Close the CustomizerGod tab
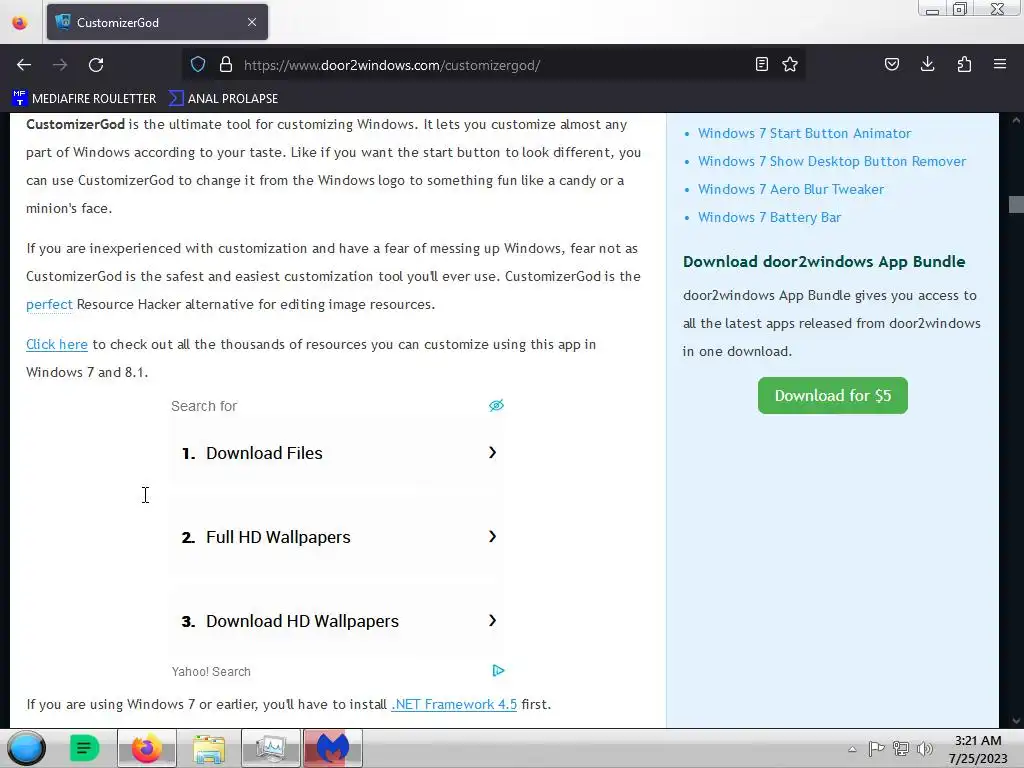Screen dimensions: 1024x768 pos(252,22)
